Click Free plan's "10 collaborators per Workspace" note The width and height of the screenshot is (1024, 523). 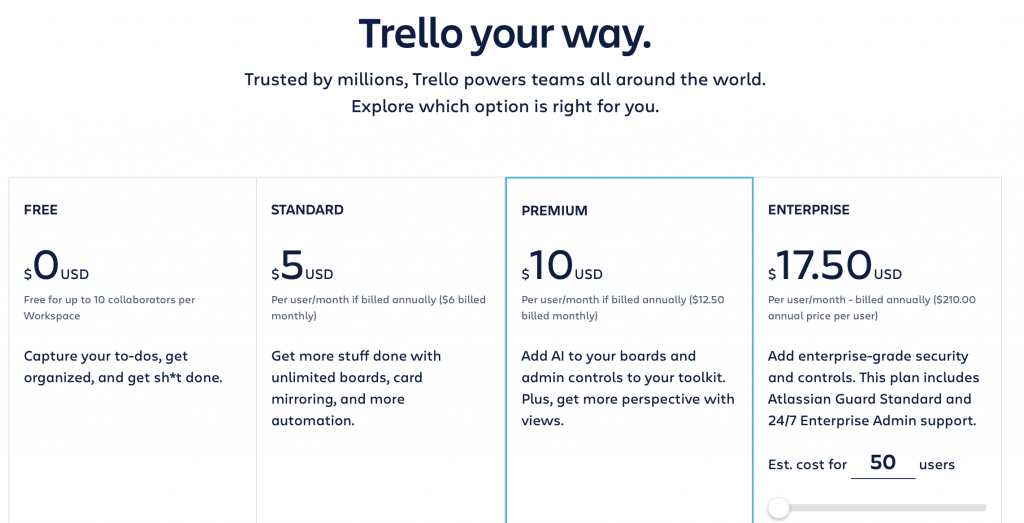tap(109, 307)
